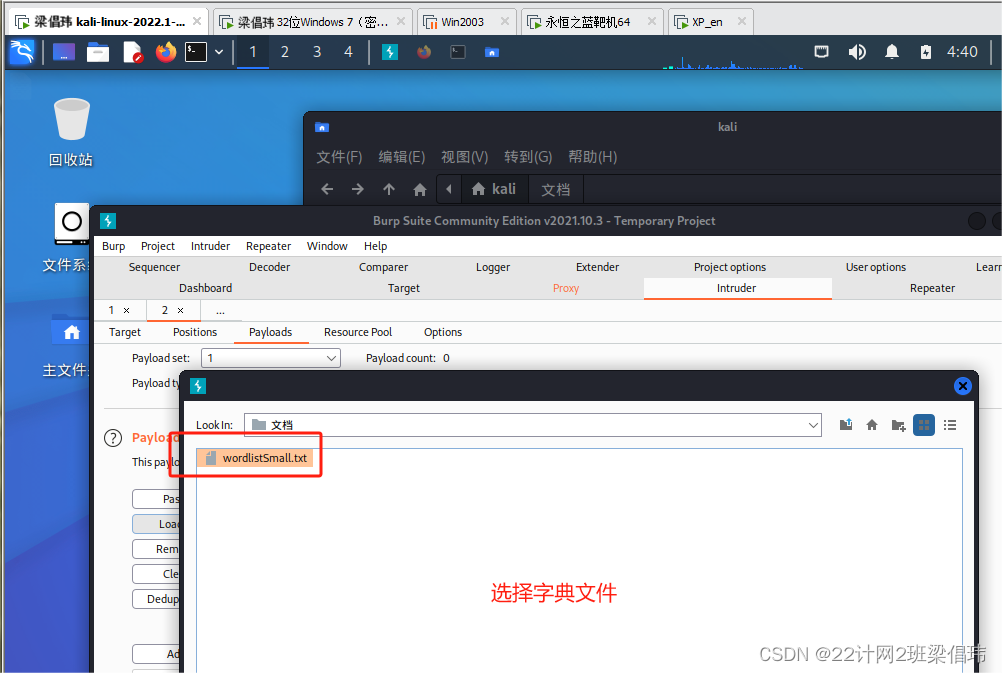Screen dimensions: 1002x673
Task: Click back arrow in file manager
Action: point(327,189)
